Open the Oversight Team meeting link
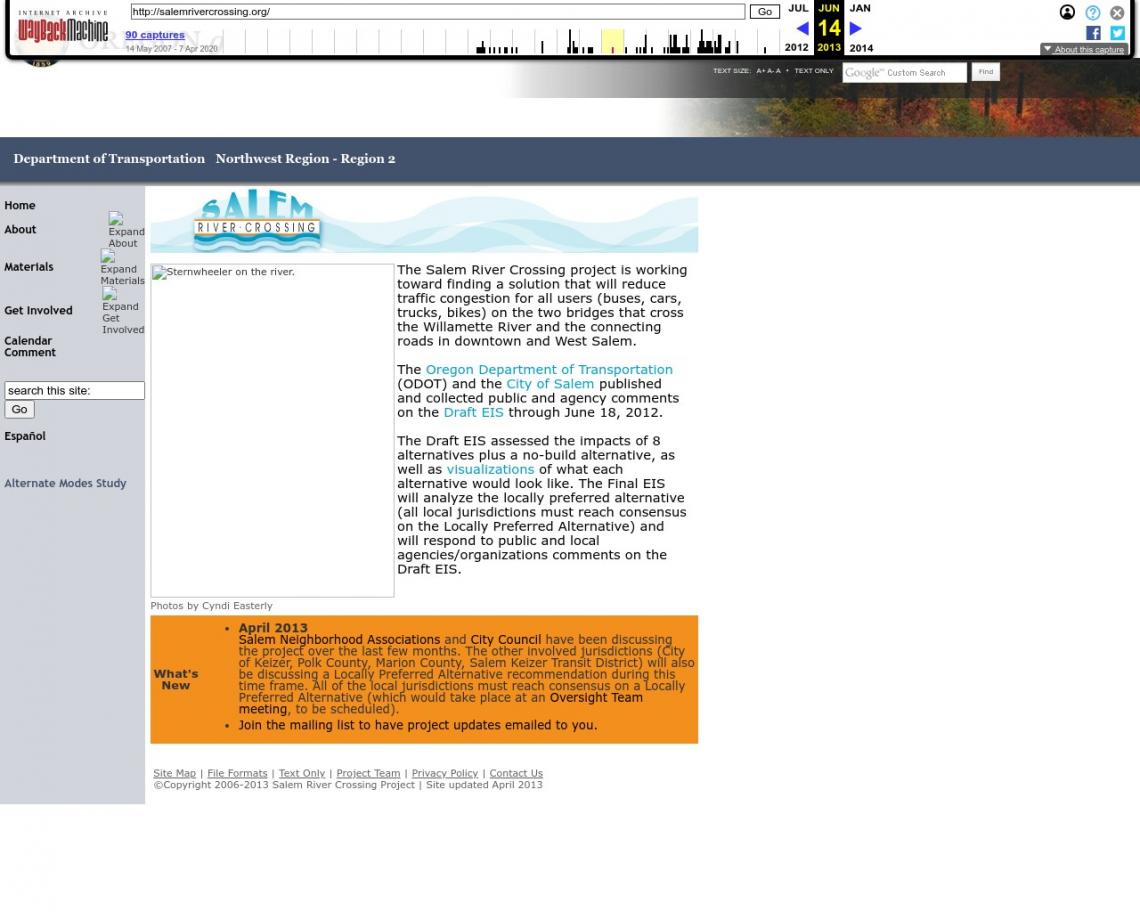Screen dimensions: 1140x912 click(x=441, y=703)
